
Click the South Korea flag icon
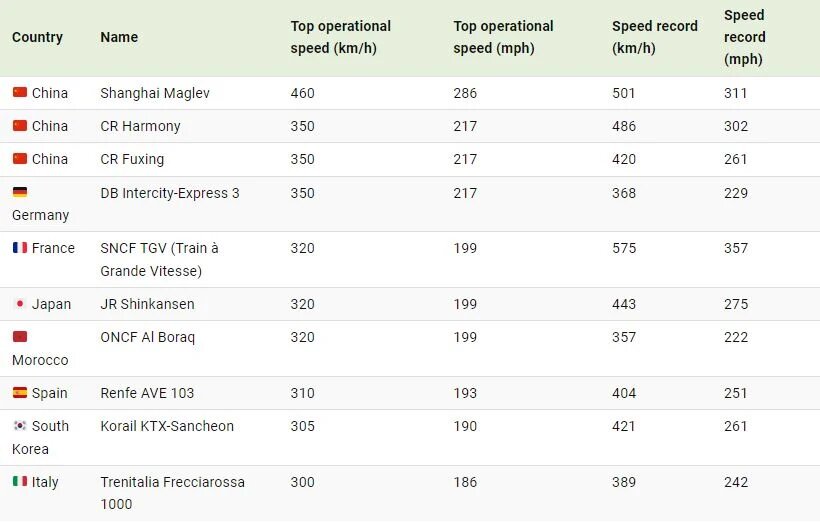(x=20, y=426)
